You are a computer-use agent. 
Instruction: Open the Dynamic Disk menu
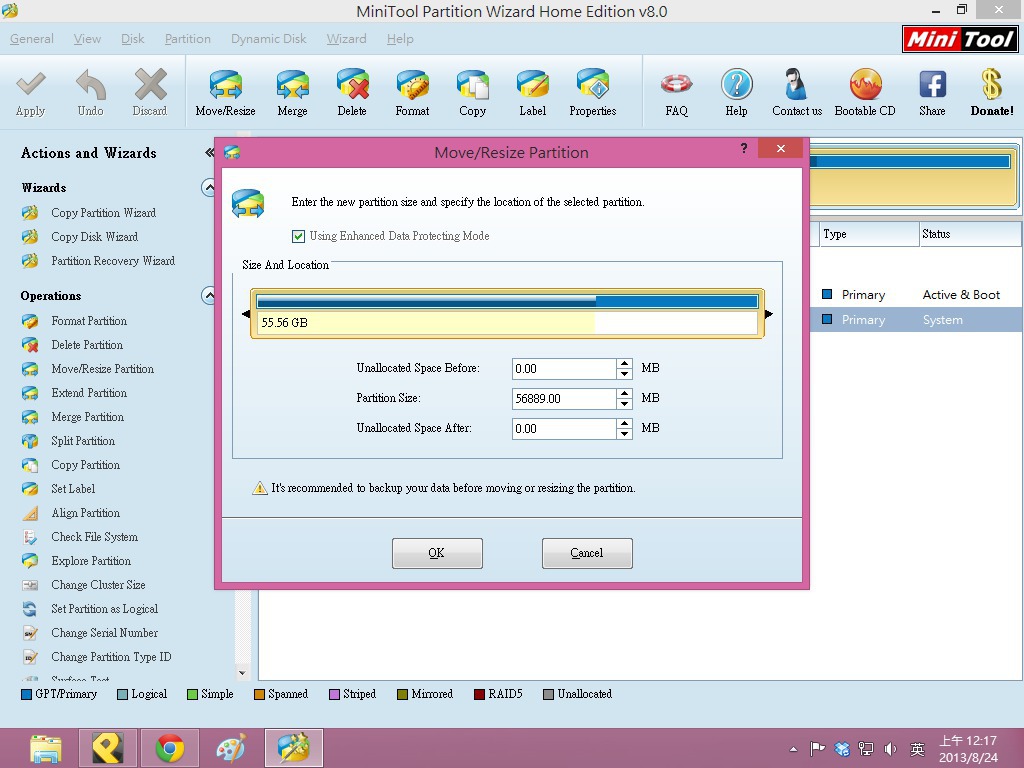tap(268, 39)
